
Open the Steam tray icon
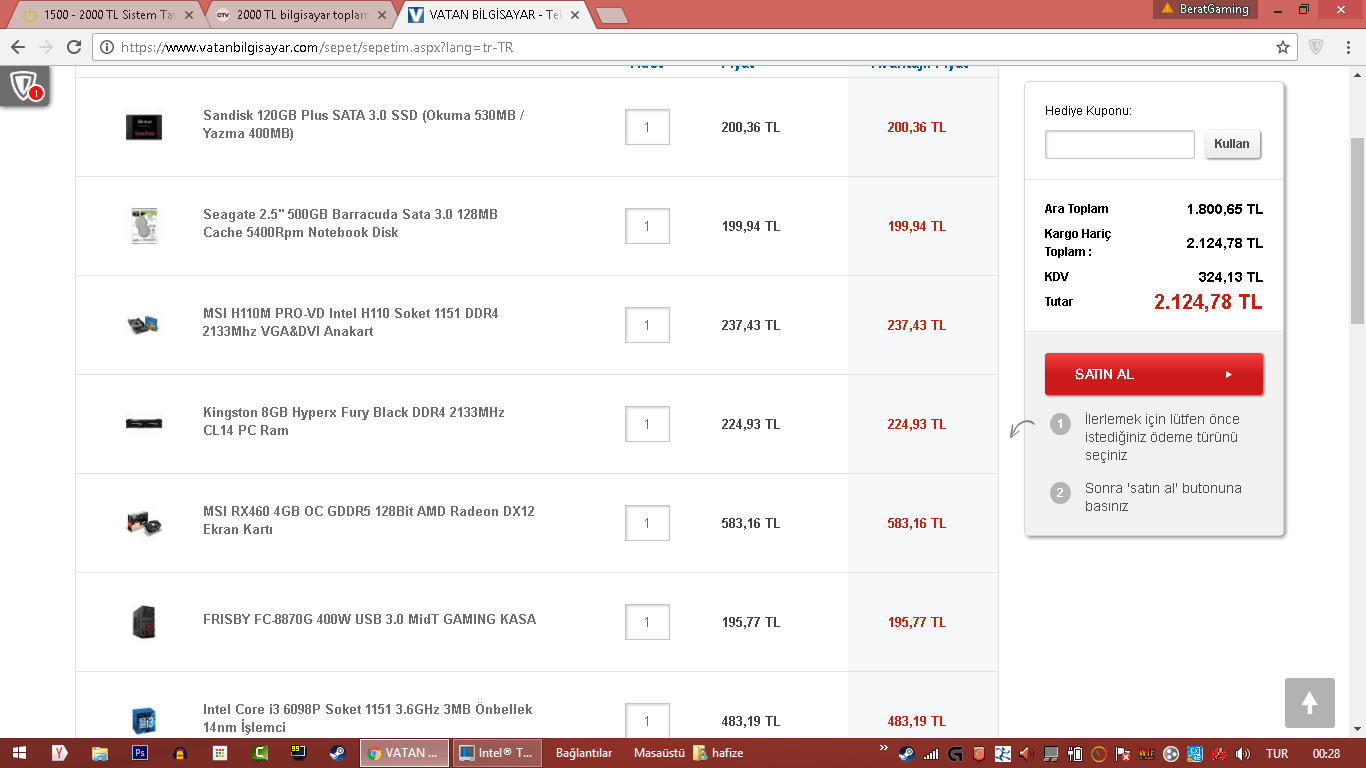pyautogui.click(x=906, y=753)
